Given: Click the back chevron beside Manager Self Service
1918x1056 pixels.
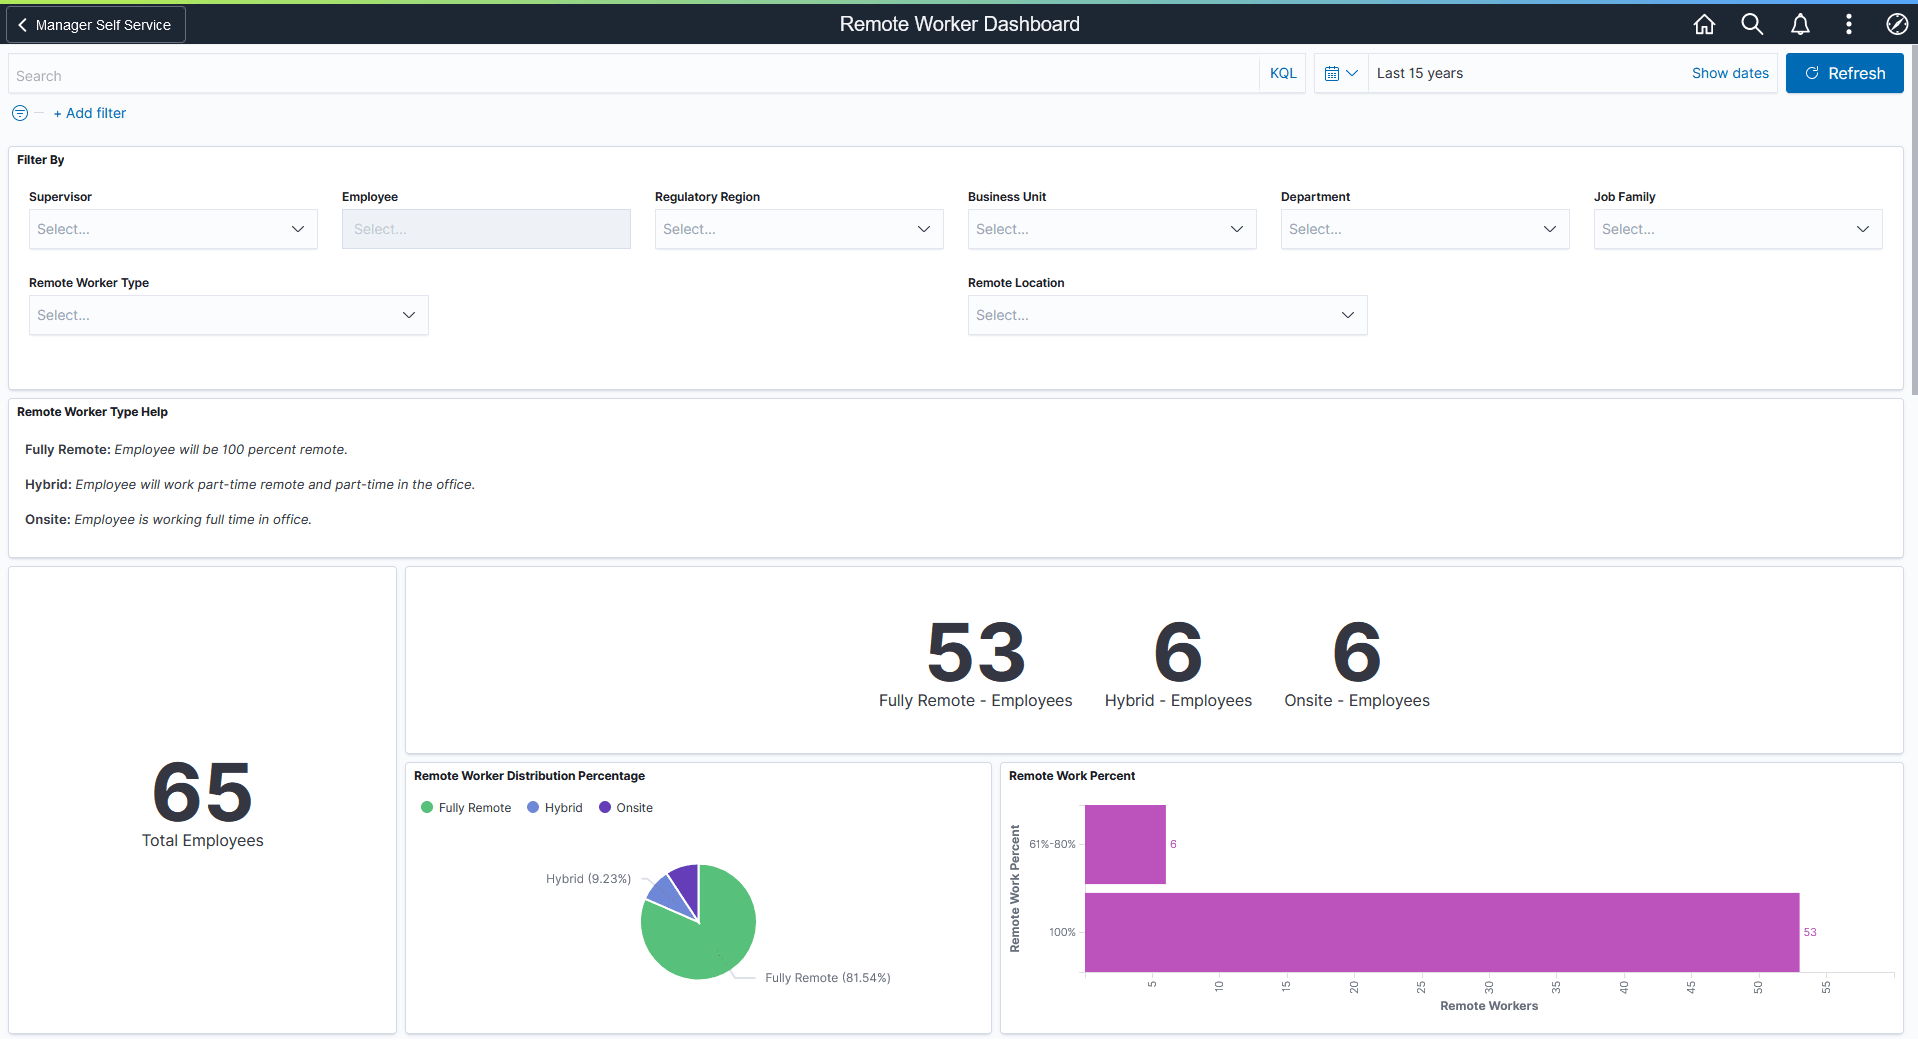Looking at the screenshot, I should [x=22, y=24].
